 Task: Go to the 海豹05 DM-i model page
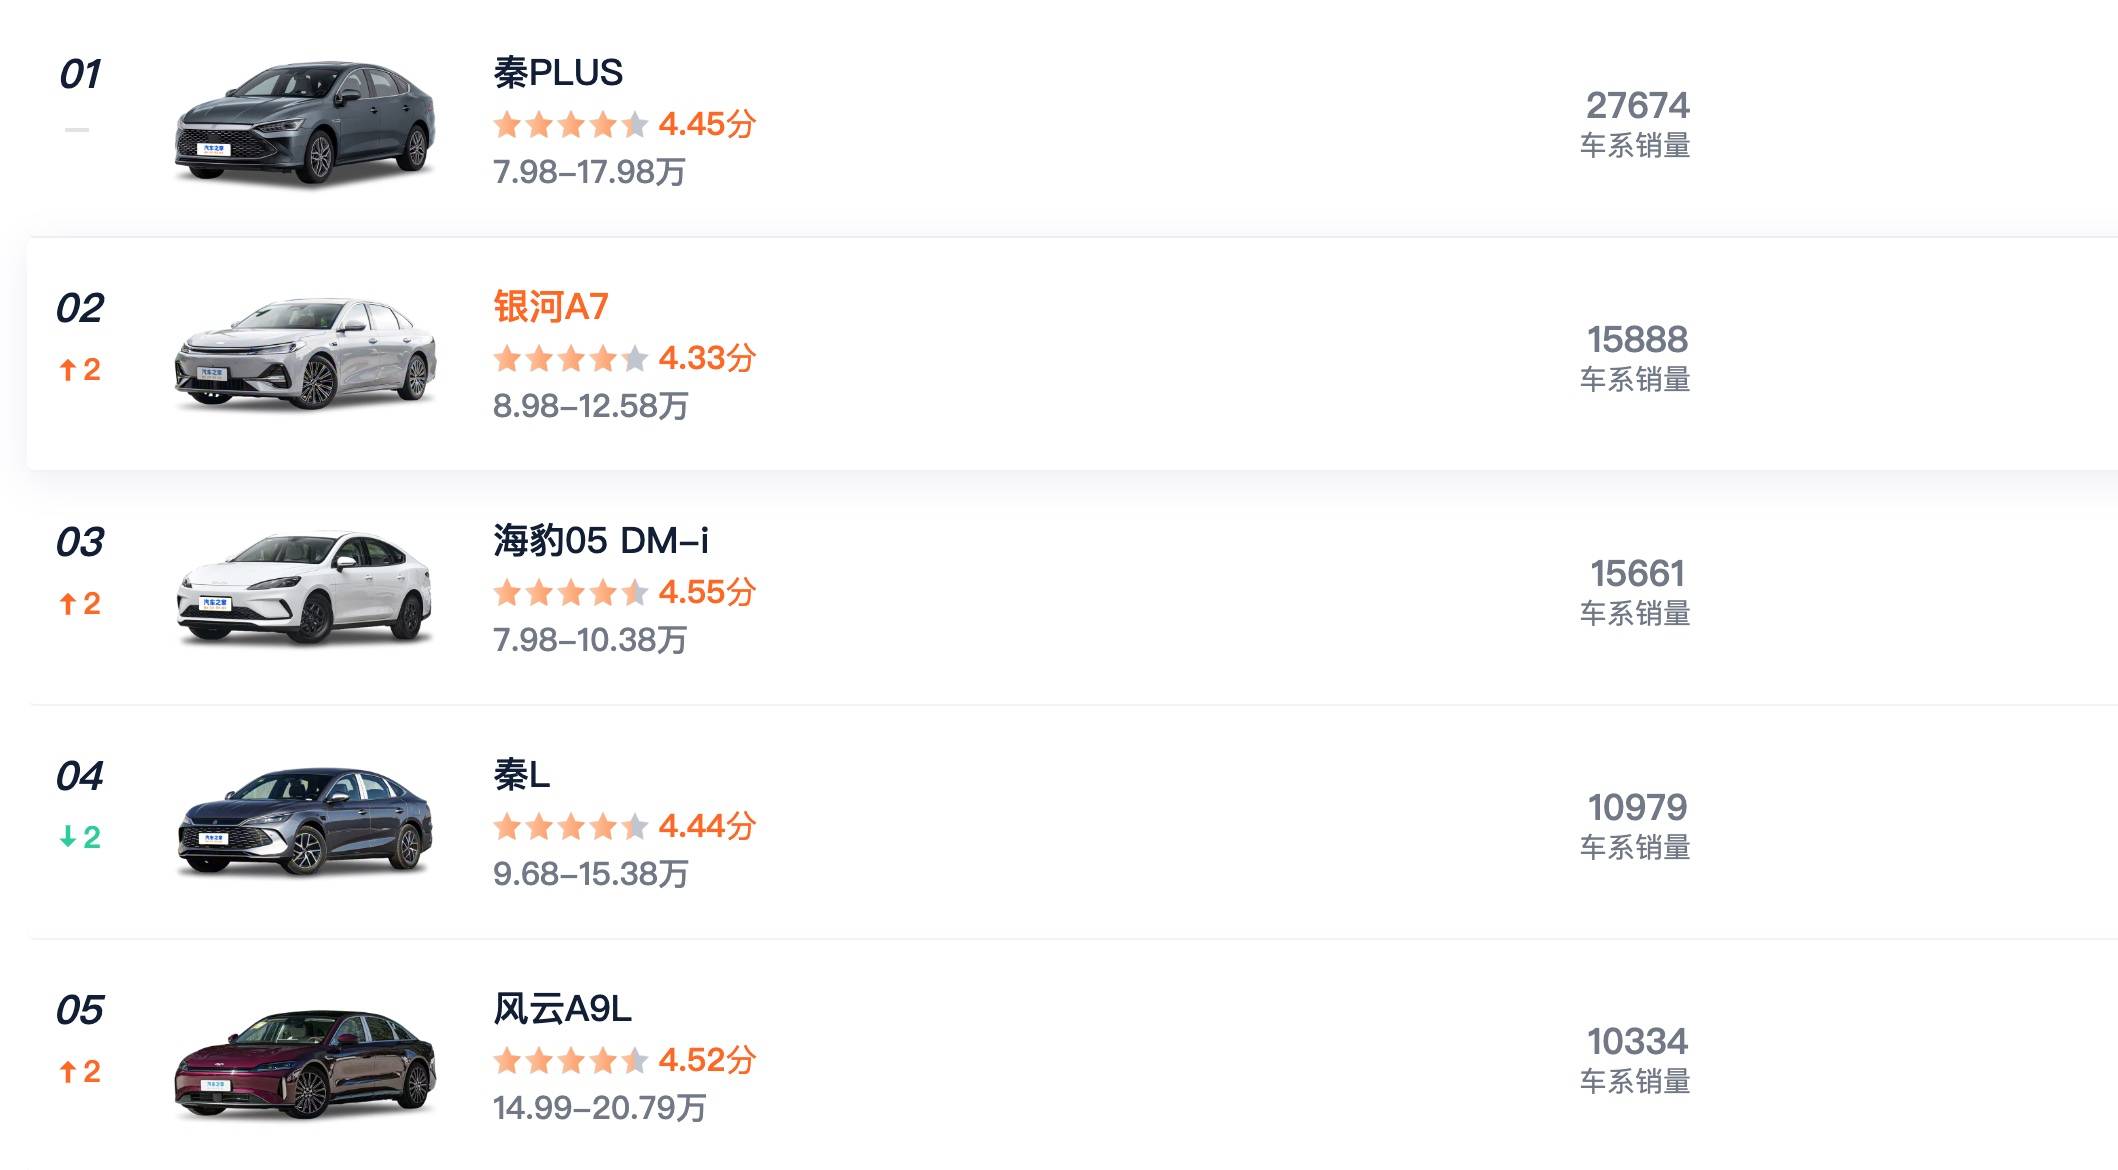tap(600, 541)
